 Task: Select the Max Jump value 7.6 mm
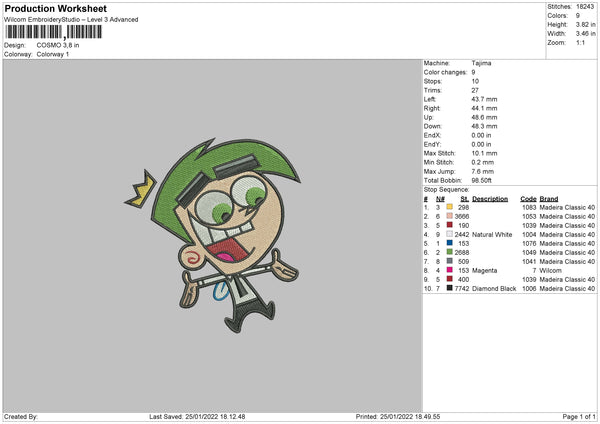(483, 171)
